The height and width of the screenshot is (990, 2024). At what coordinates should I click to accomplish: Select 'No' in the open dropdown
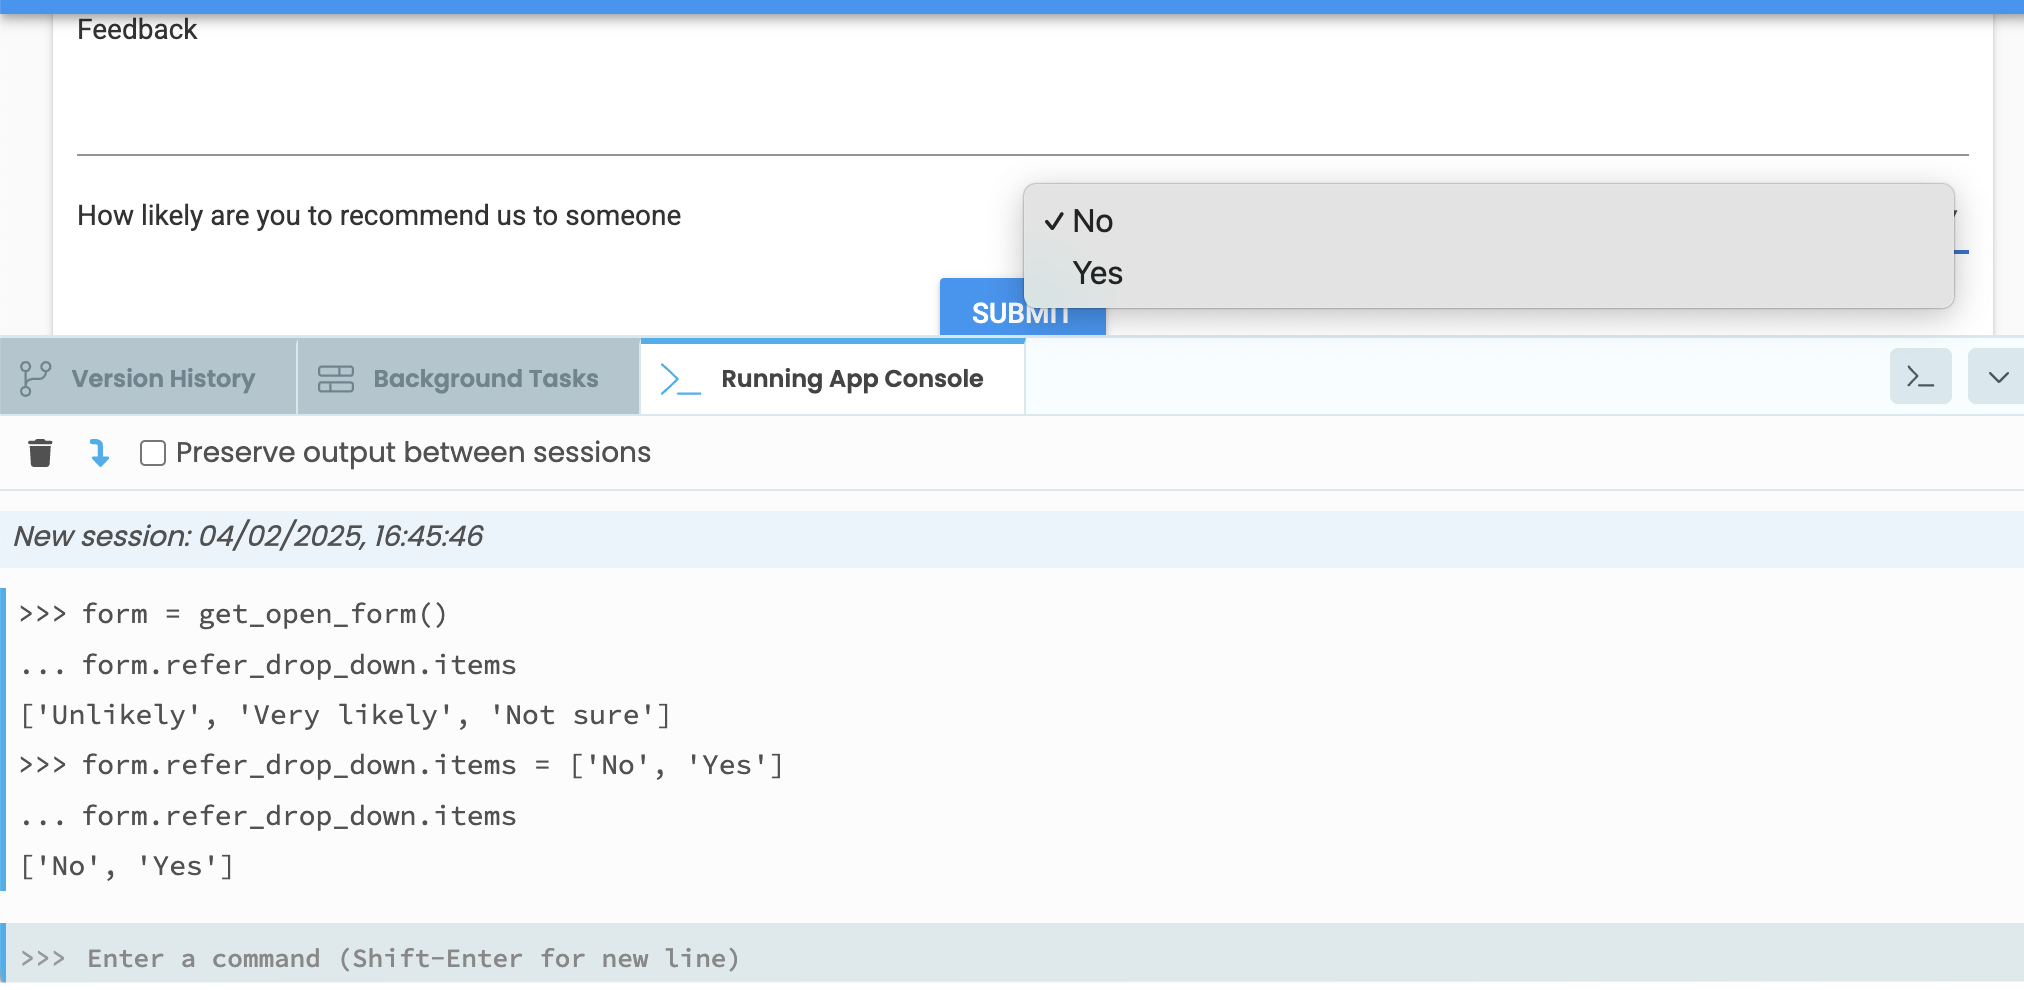[x=1092, y=221]
